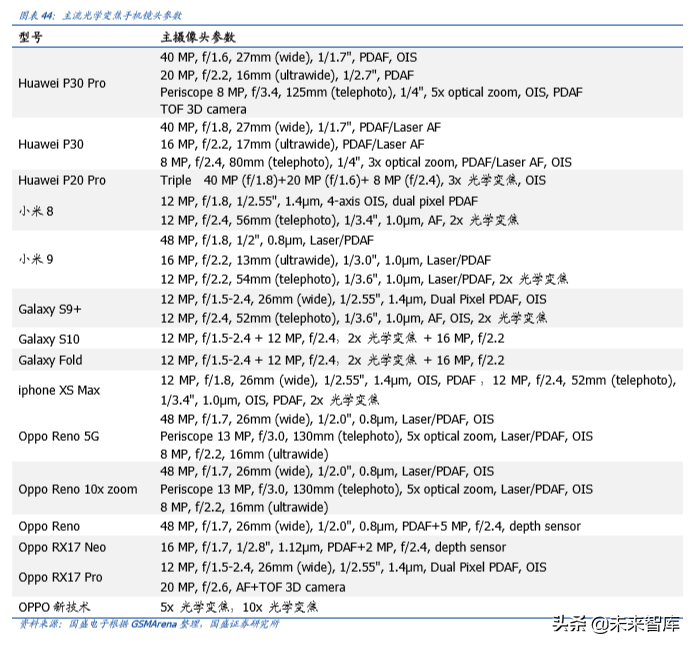Click the Oppo Reno 10x zoom 'Periscope 13 MP' line
The width and height of the screenshot is (695, 648).
coord(376,489)
